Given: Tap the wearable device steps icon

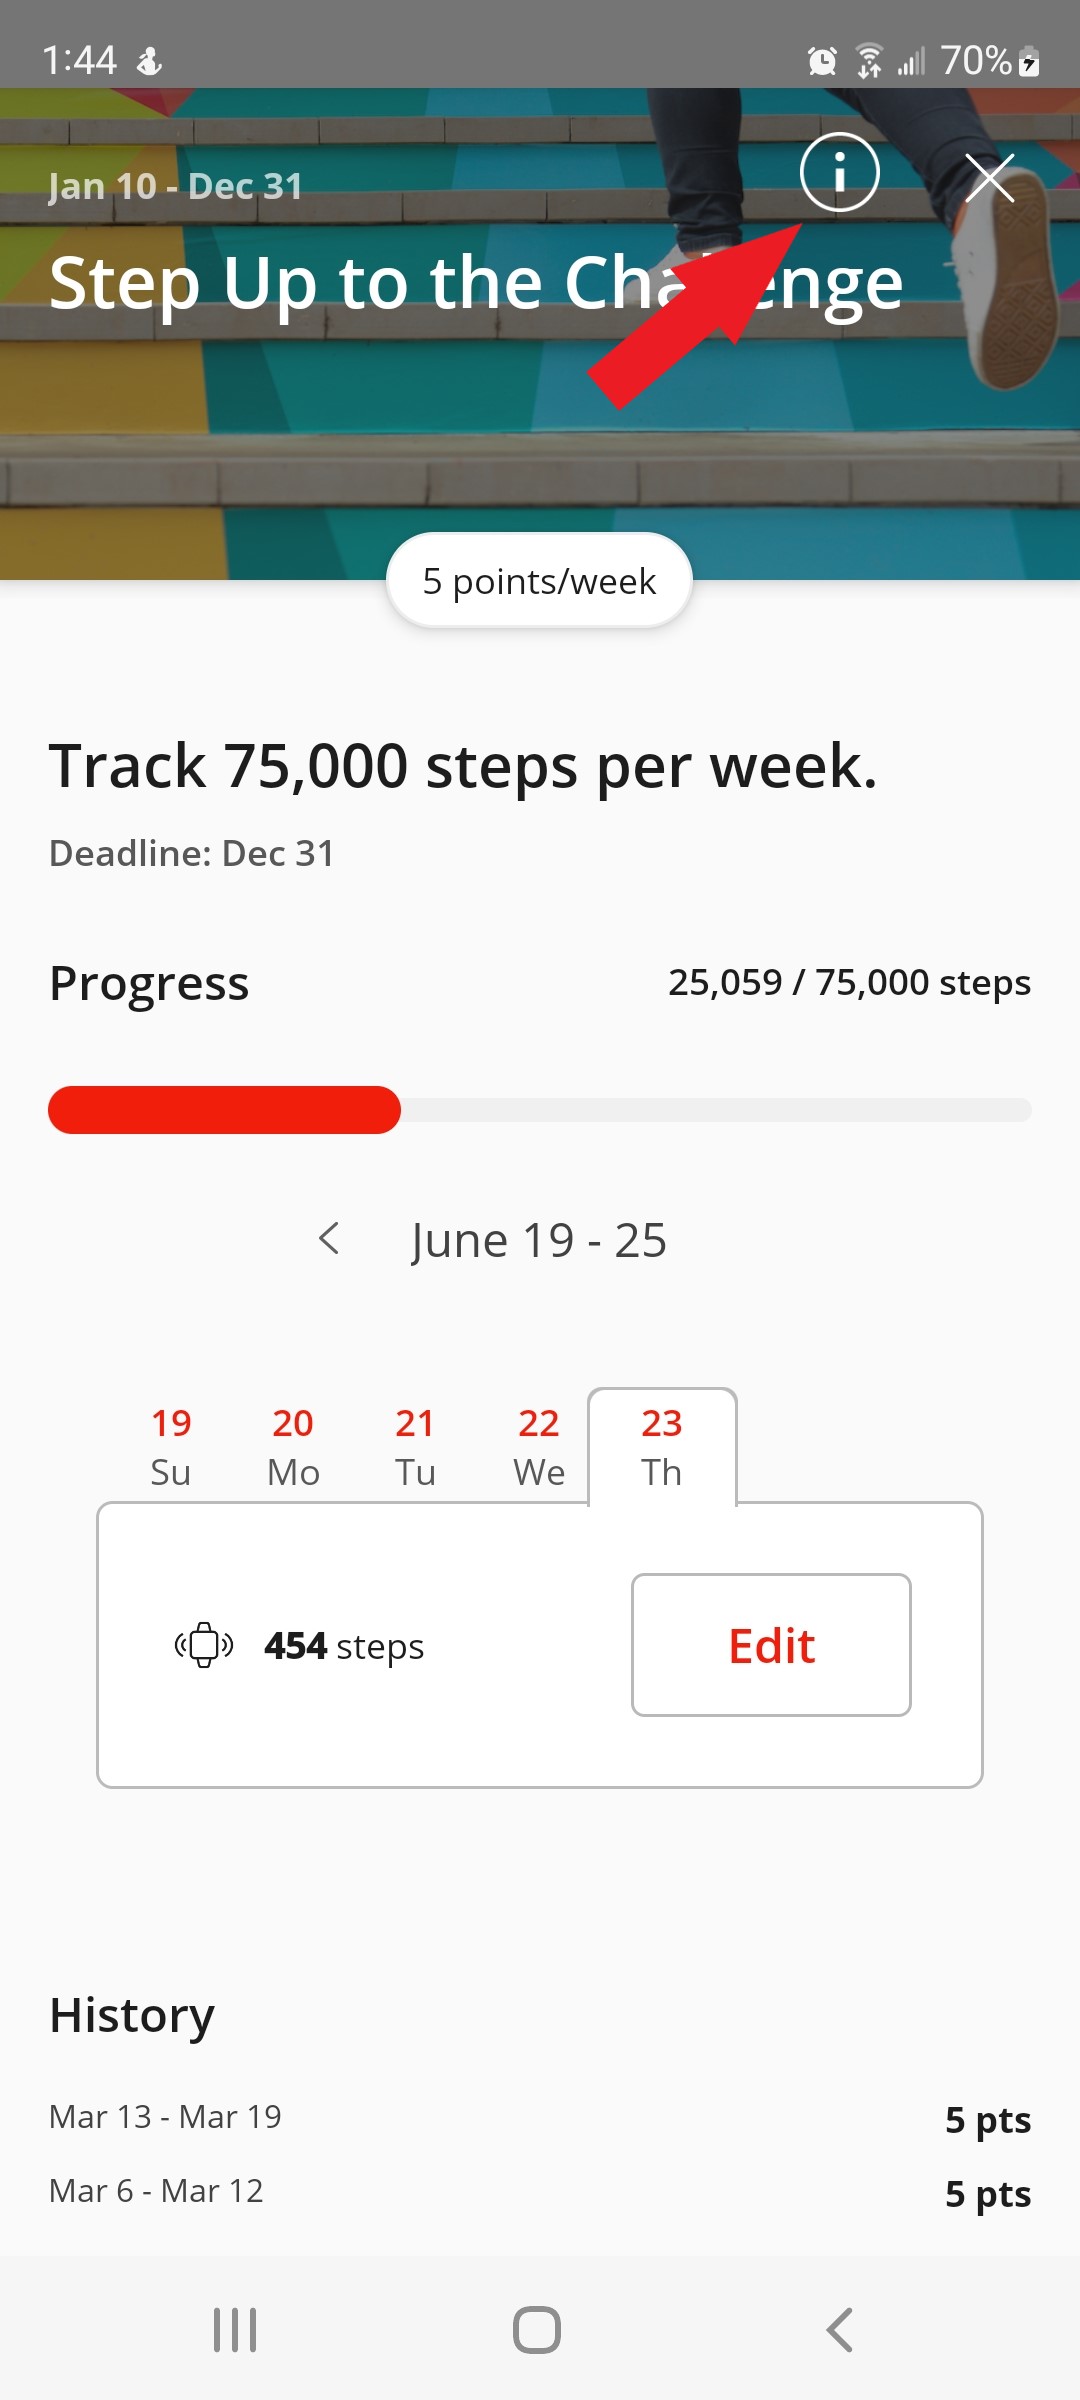Looking at the screenshot, I should click(x=204, y=1645).
